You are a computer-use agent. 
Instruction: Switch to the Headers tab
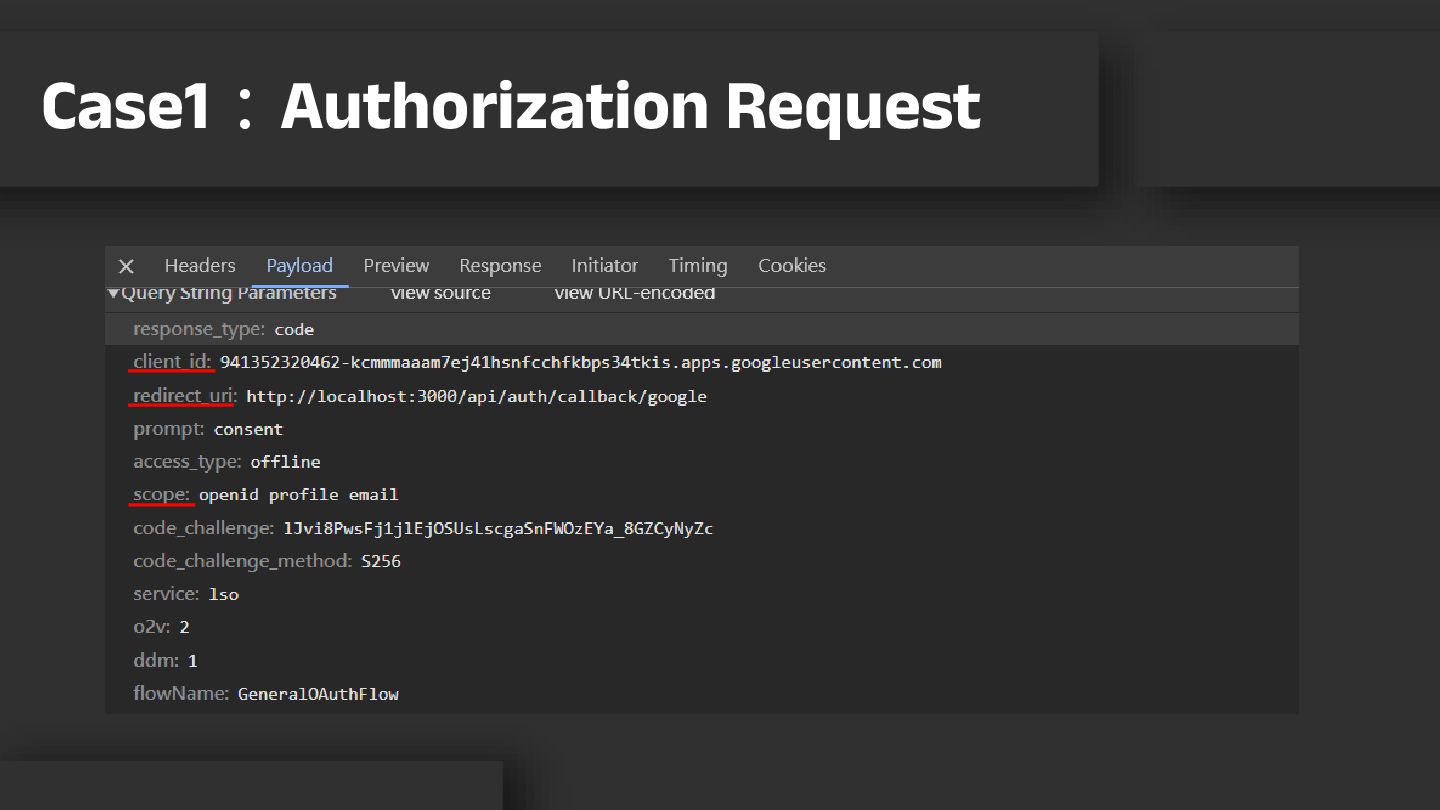coord(200,266)
